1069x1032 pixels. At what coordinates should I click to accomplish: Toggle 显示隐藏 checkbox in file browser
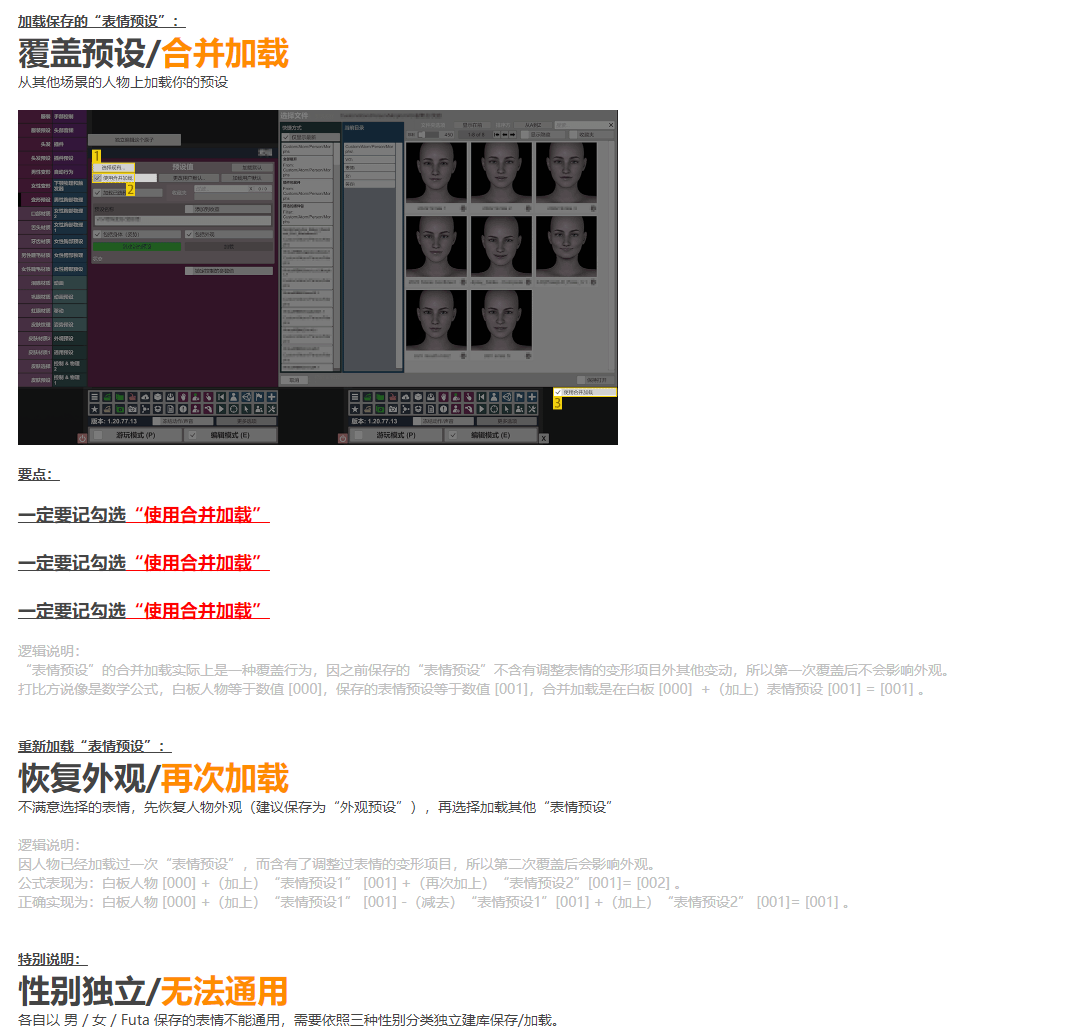click(543, 134)
